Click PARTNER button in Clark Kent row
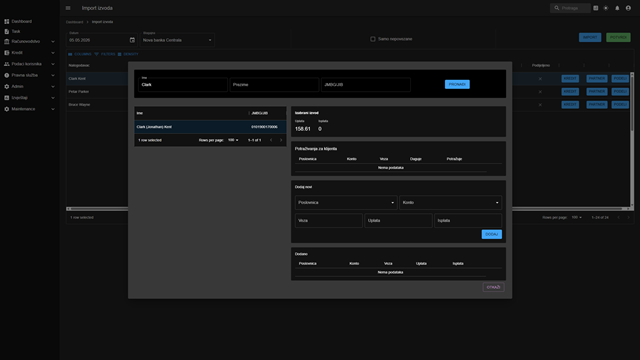640x360 pixels. pyautogui.click(x=597, y=78)
